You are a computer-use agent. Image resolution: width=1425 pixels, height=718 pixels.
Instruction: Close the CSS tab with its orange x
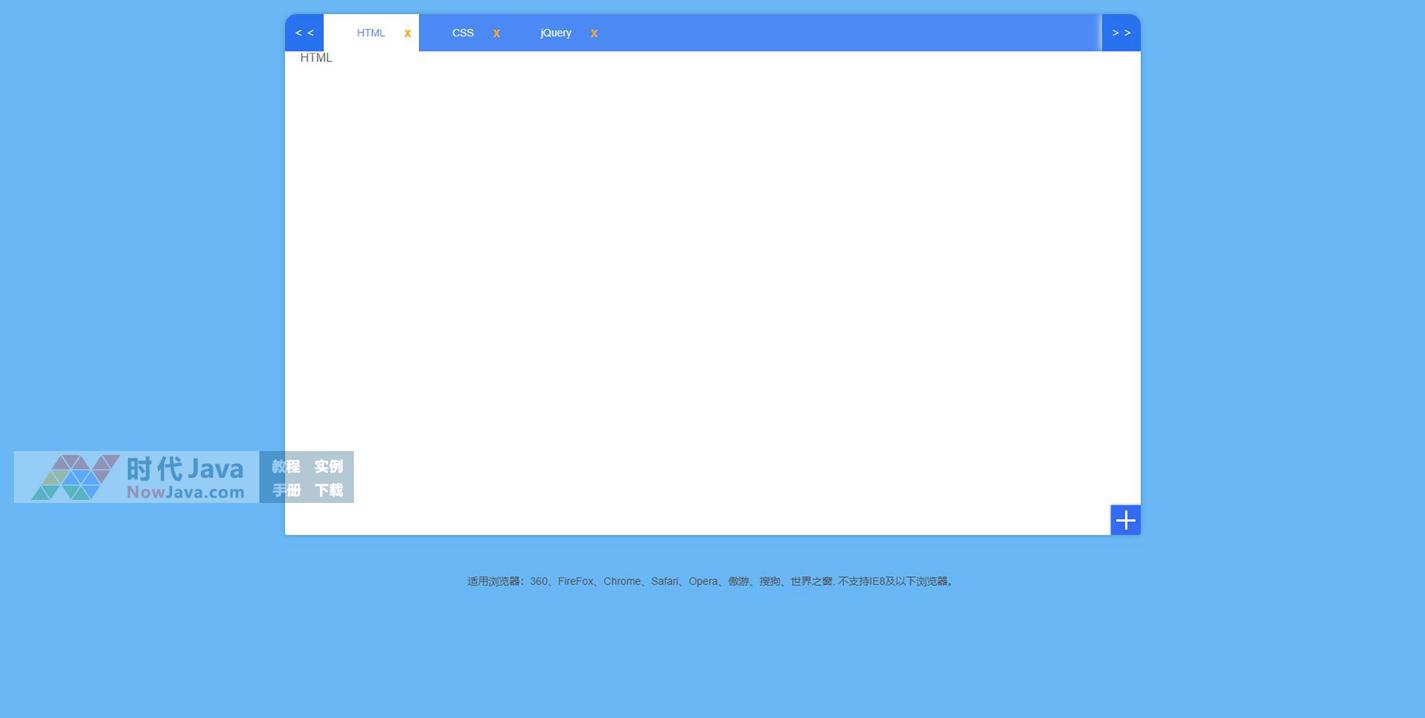tap(496, 33)
